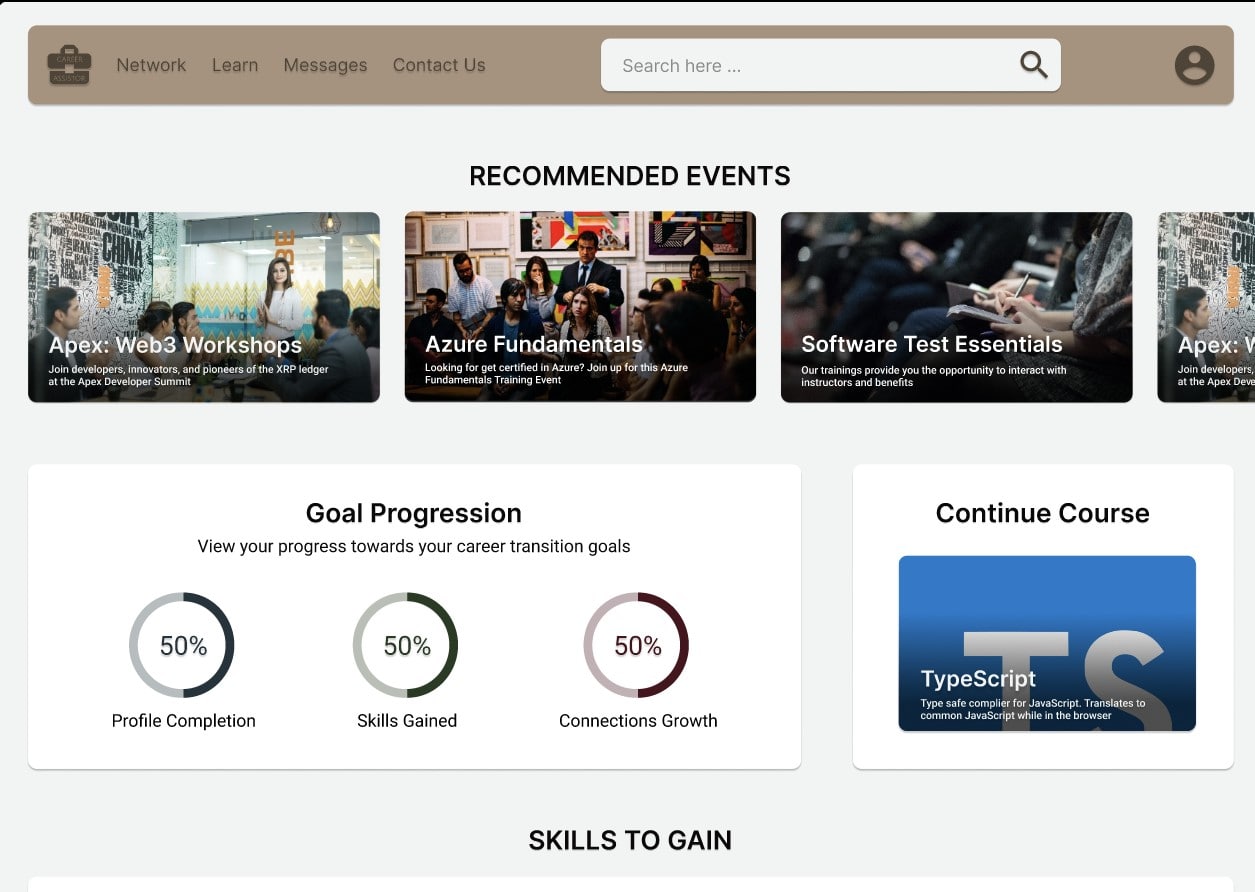Image resolution: width=1255 pixels, height=892 pixels.
Task: Click the 'Skills Gained' label
Action: pos(407,721)
